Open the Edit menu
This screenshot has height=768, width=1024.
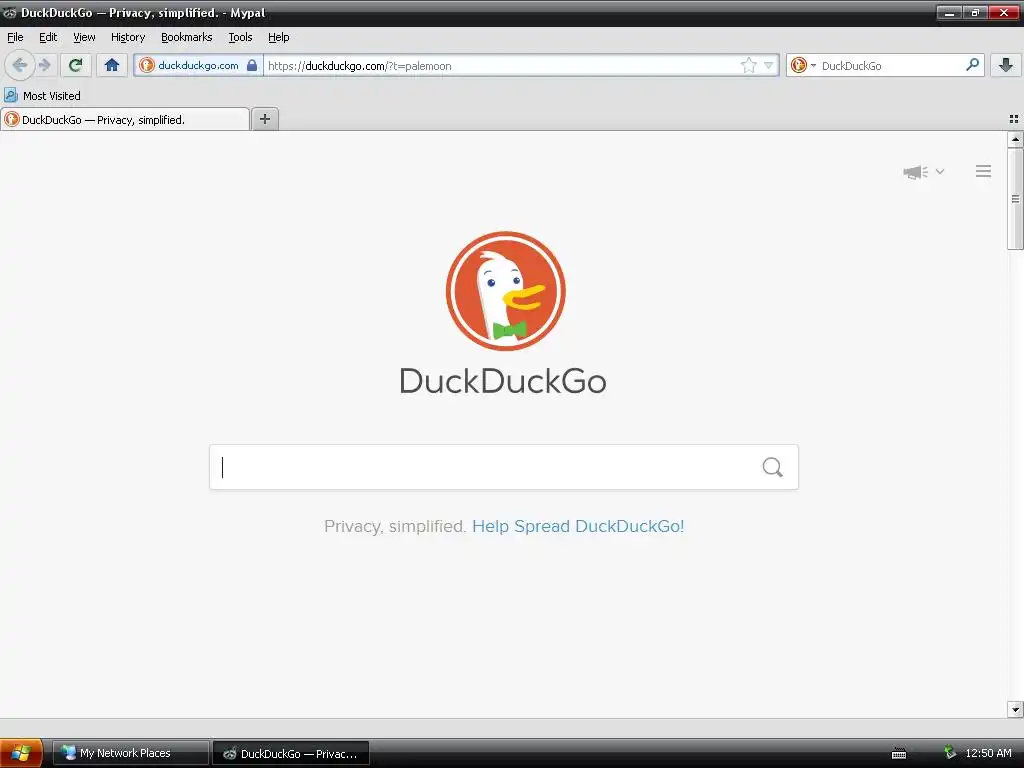point(48,37)
